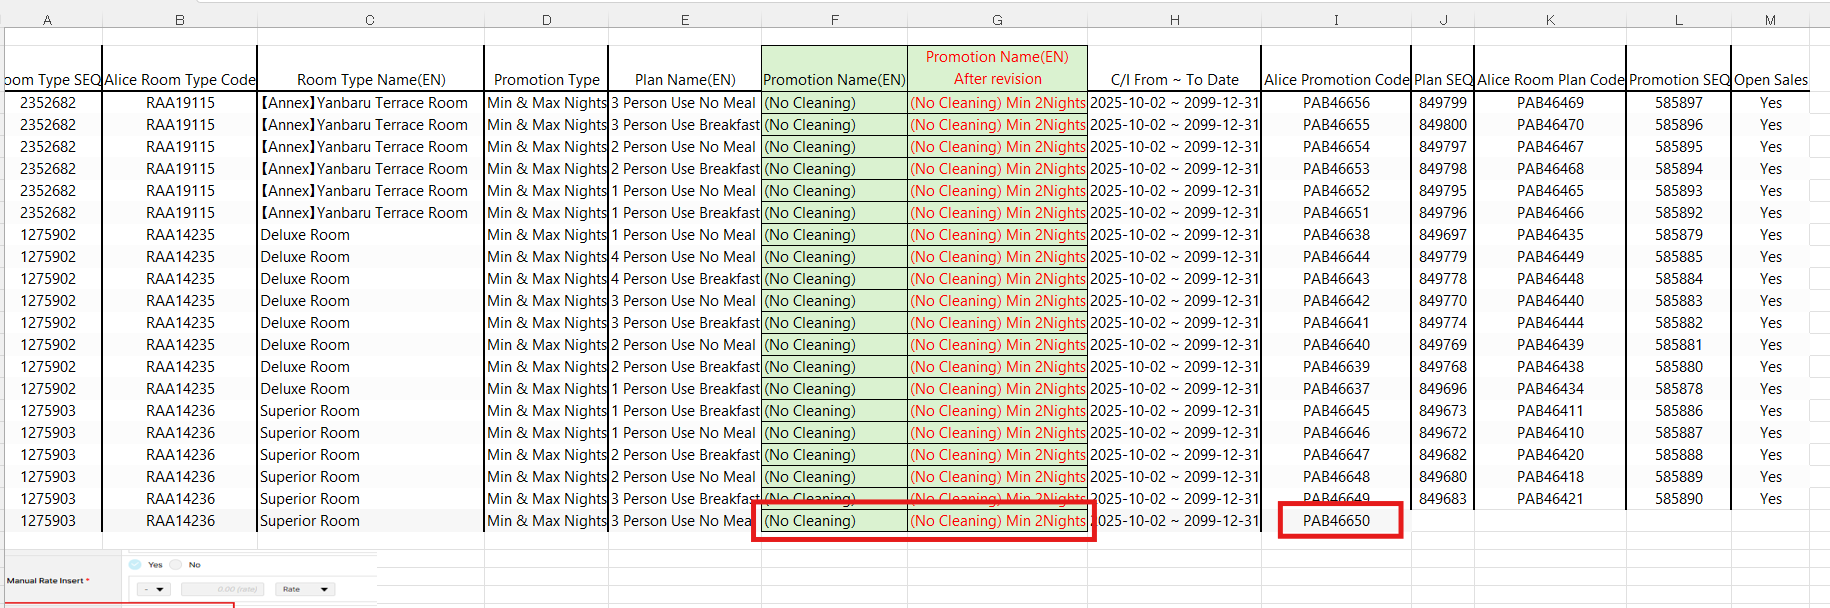Click the Alice Room Type Code header cell

pos(180,68)
